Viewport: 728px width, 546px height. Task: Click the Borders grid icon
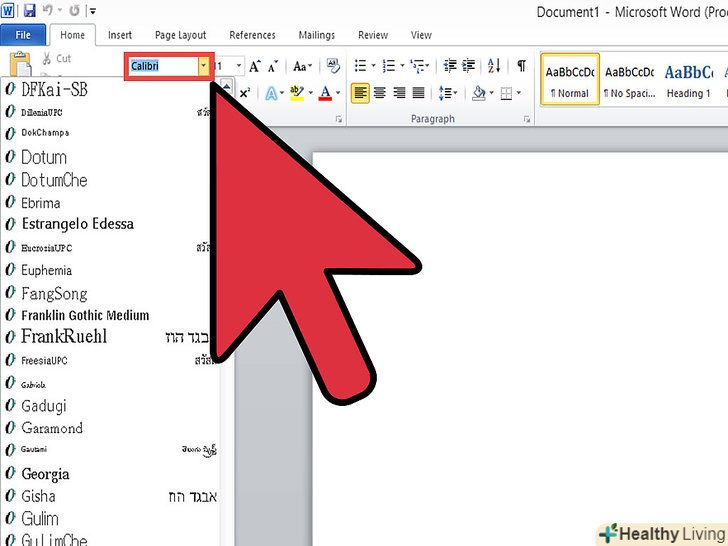click(x=506, y=94)
